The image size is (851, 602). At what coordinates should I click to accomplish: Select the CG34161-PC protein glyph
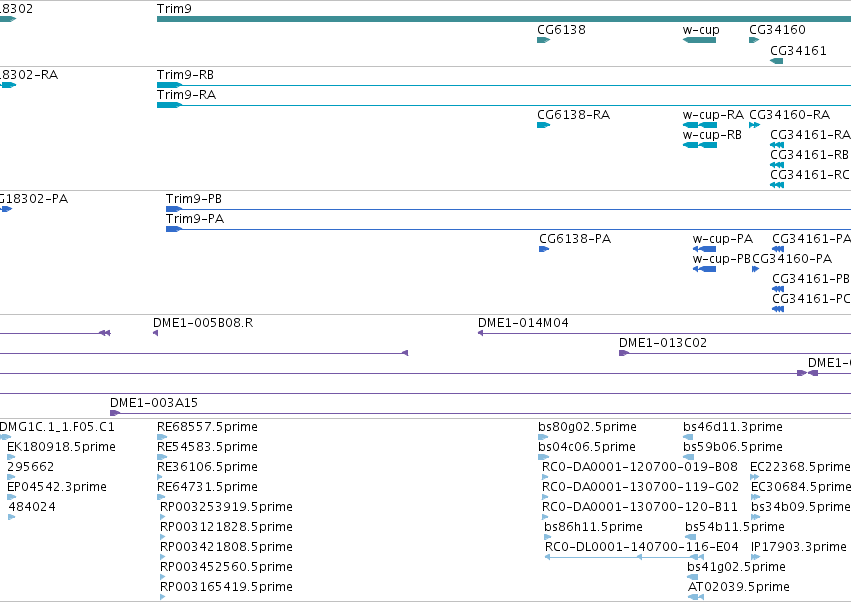click(x=778, y=309)
